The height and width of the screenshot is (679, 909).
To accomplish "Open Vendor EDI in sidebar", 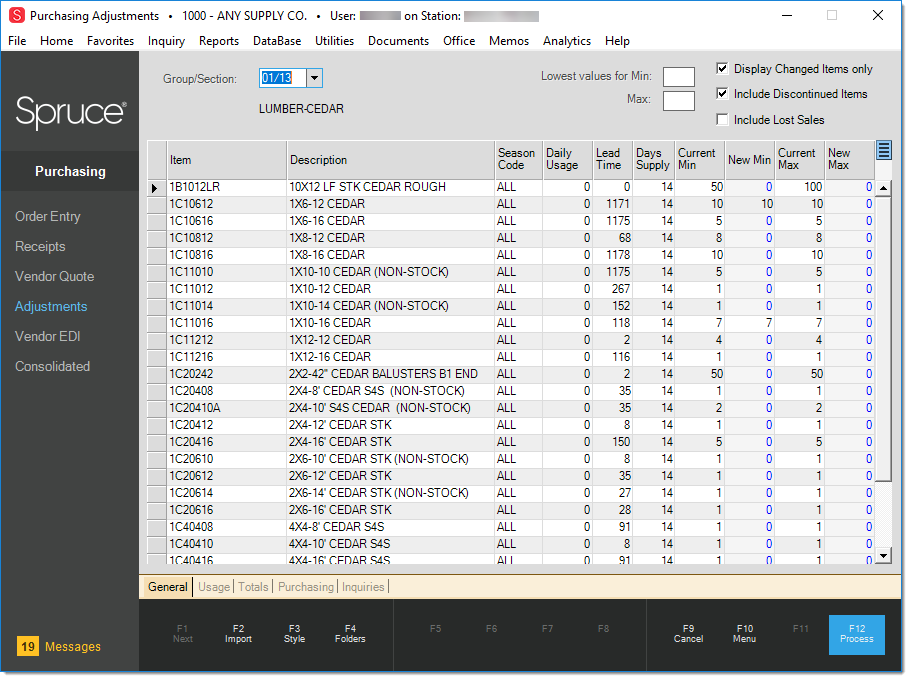I will click(48, 336).
